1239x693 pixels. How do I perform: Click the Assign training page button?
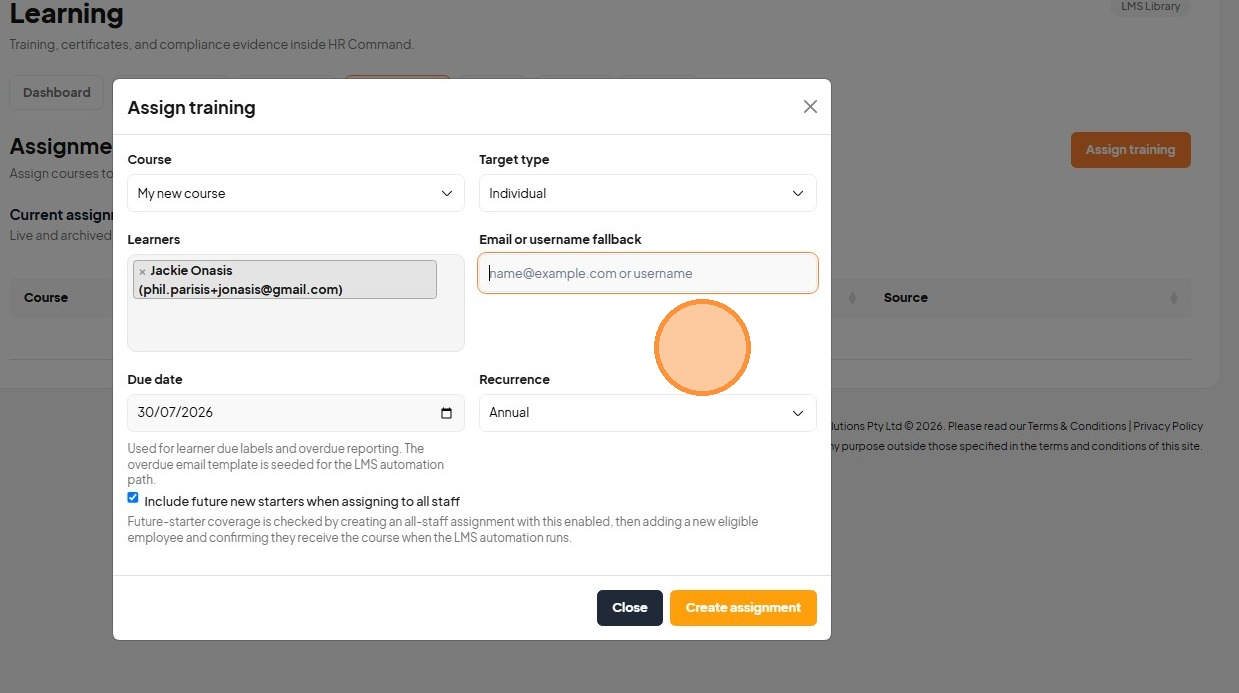click(x=1131, y=150)
